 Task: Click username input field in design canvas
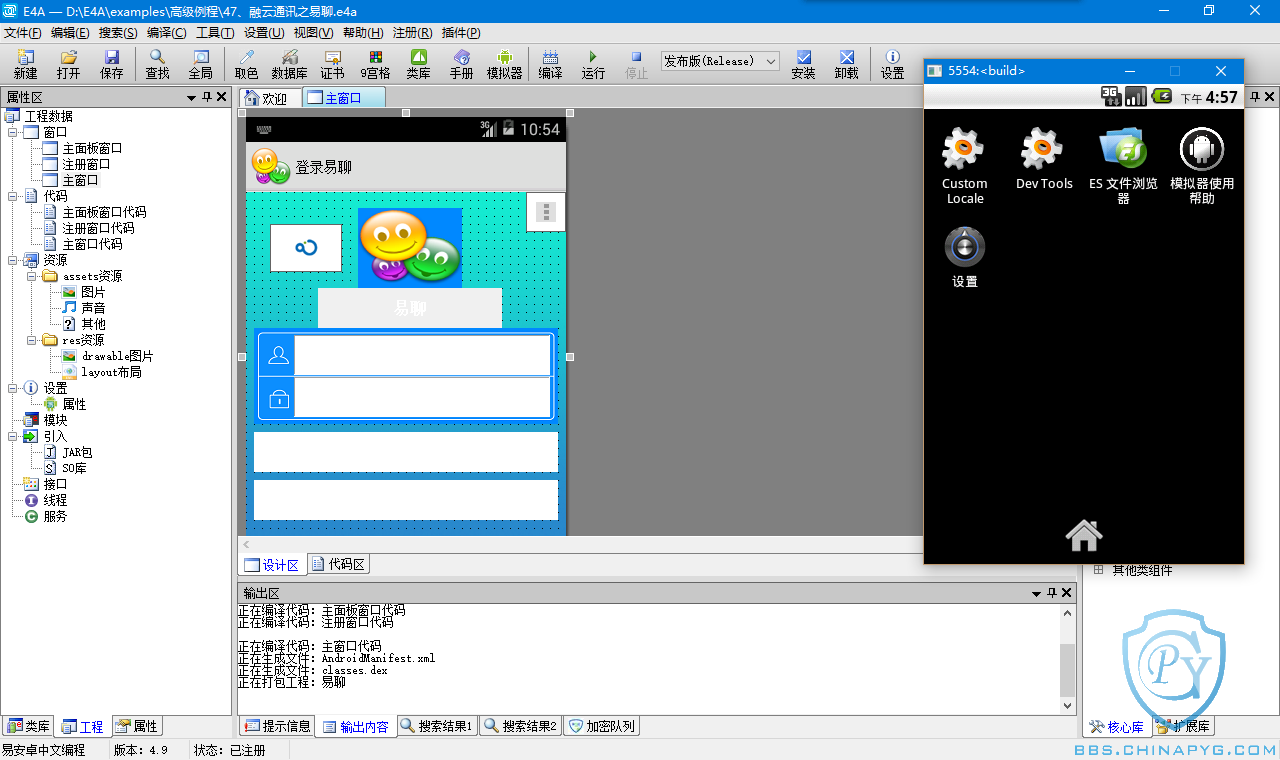(x=422, y=355)
